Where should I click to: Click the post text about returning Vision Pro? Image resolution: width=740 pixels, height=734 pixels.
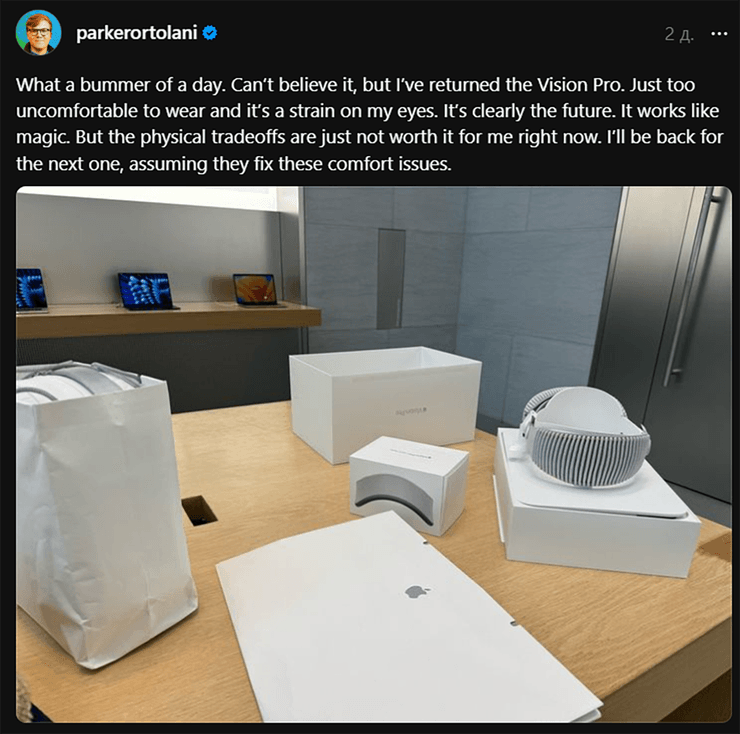(x=370, y=124)
